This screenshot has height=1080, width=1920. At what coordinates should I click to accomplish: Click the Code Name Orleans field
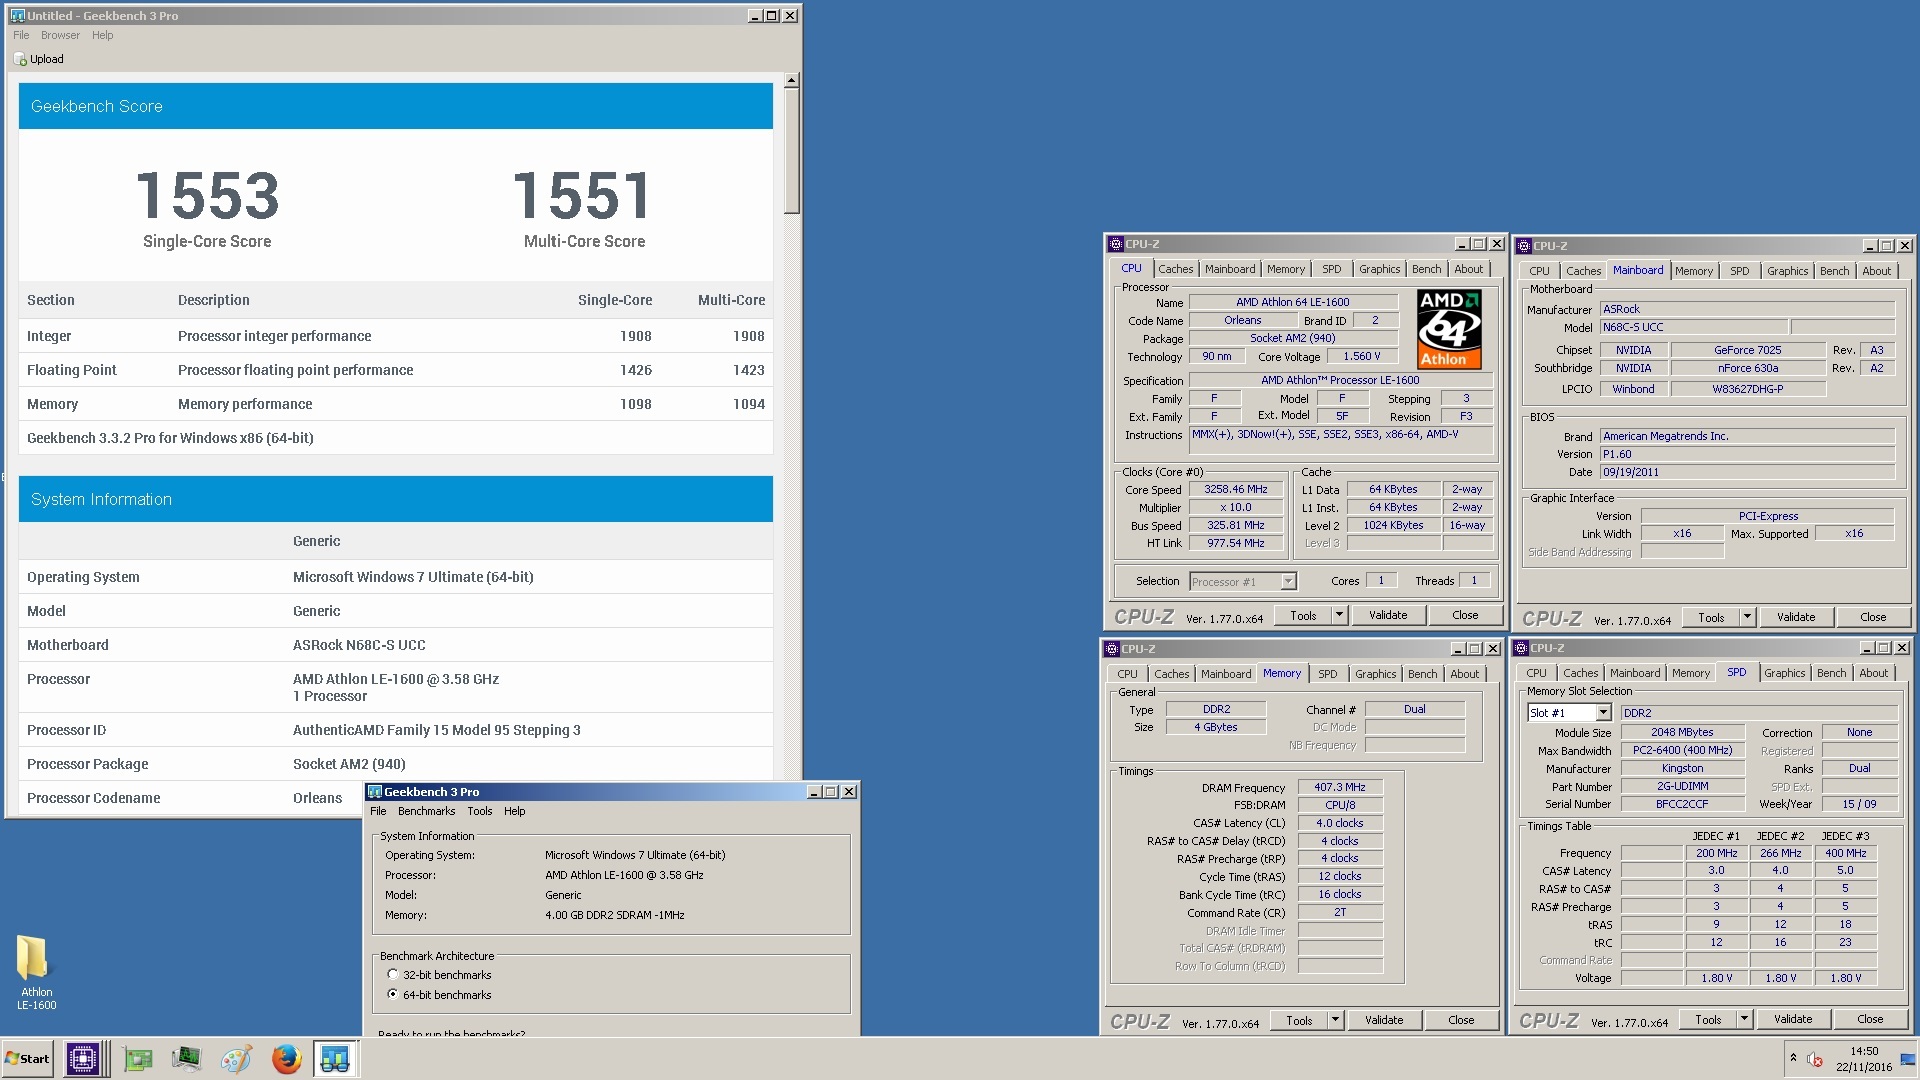[x=1242, y=321]
